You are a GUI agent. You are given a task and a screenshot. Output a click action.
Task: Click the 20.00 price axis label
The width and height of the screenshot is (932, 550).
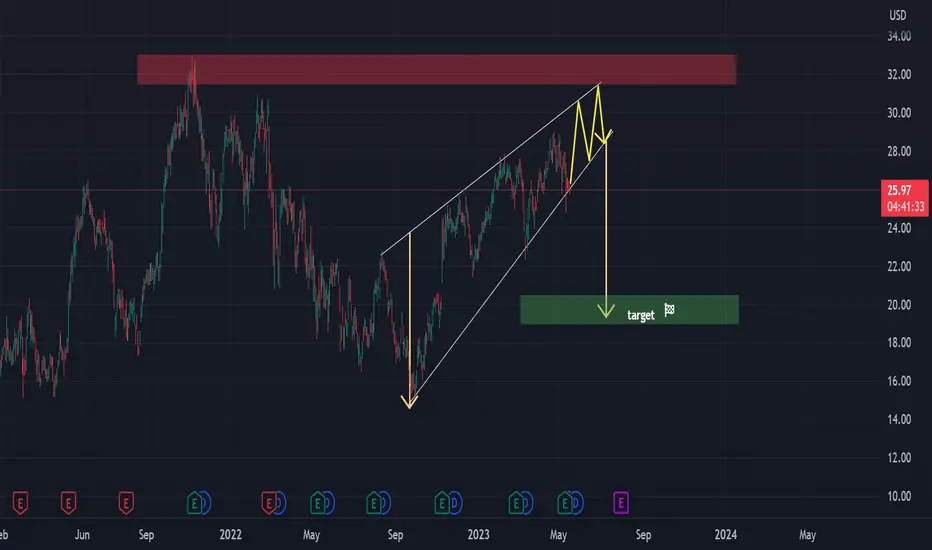click(x=899, y=304)
